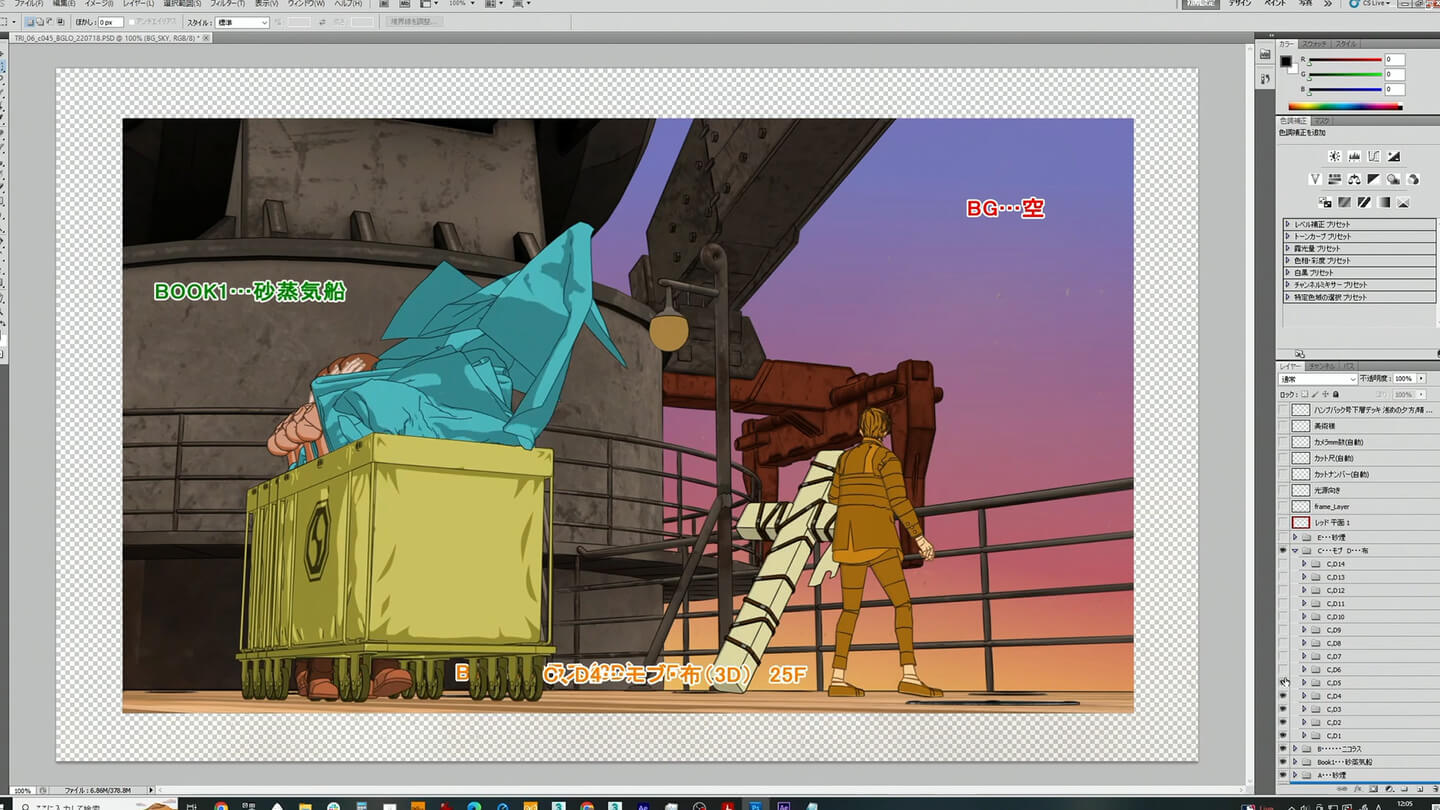1440x810 pixels.
Task: Switch to the スウォッチ tab
Action: coord(1314,44)
